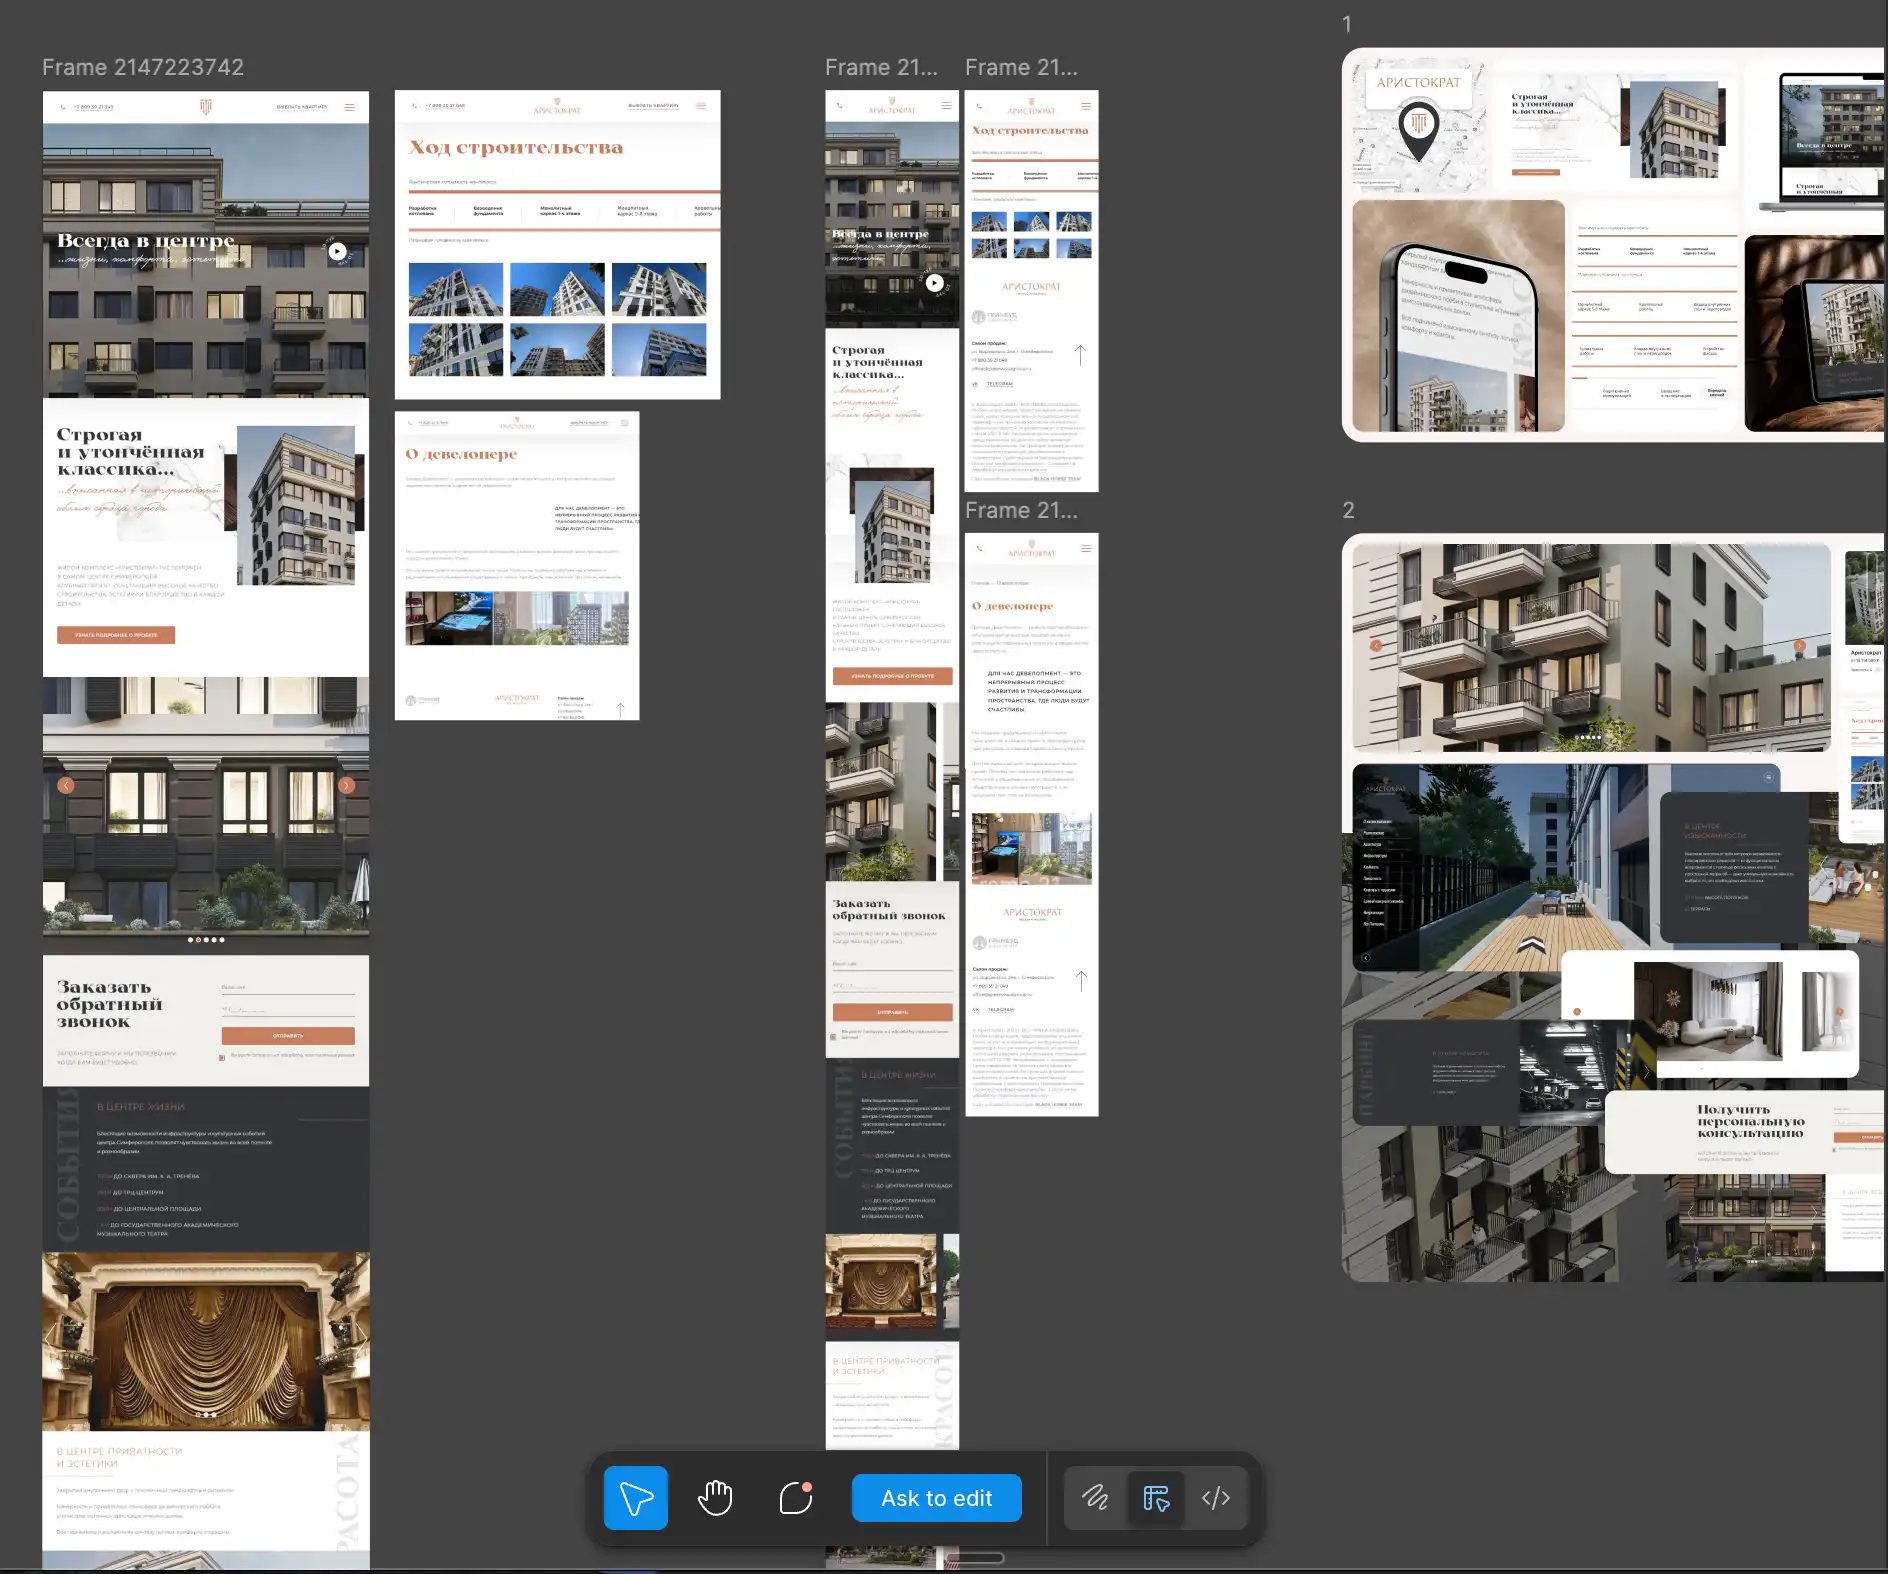This screenshot has width=1888, height=1574.
Task: Switch to the Hand tool
Action: point(715,1498)
